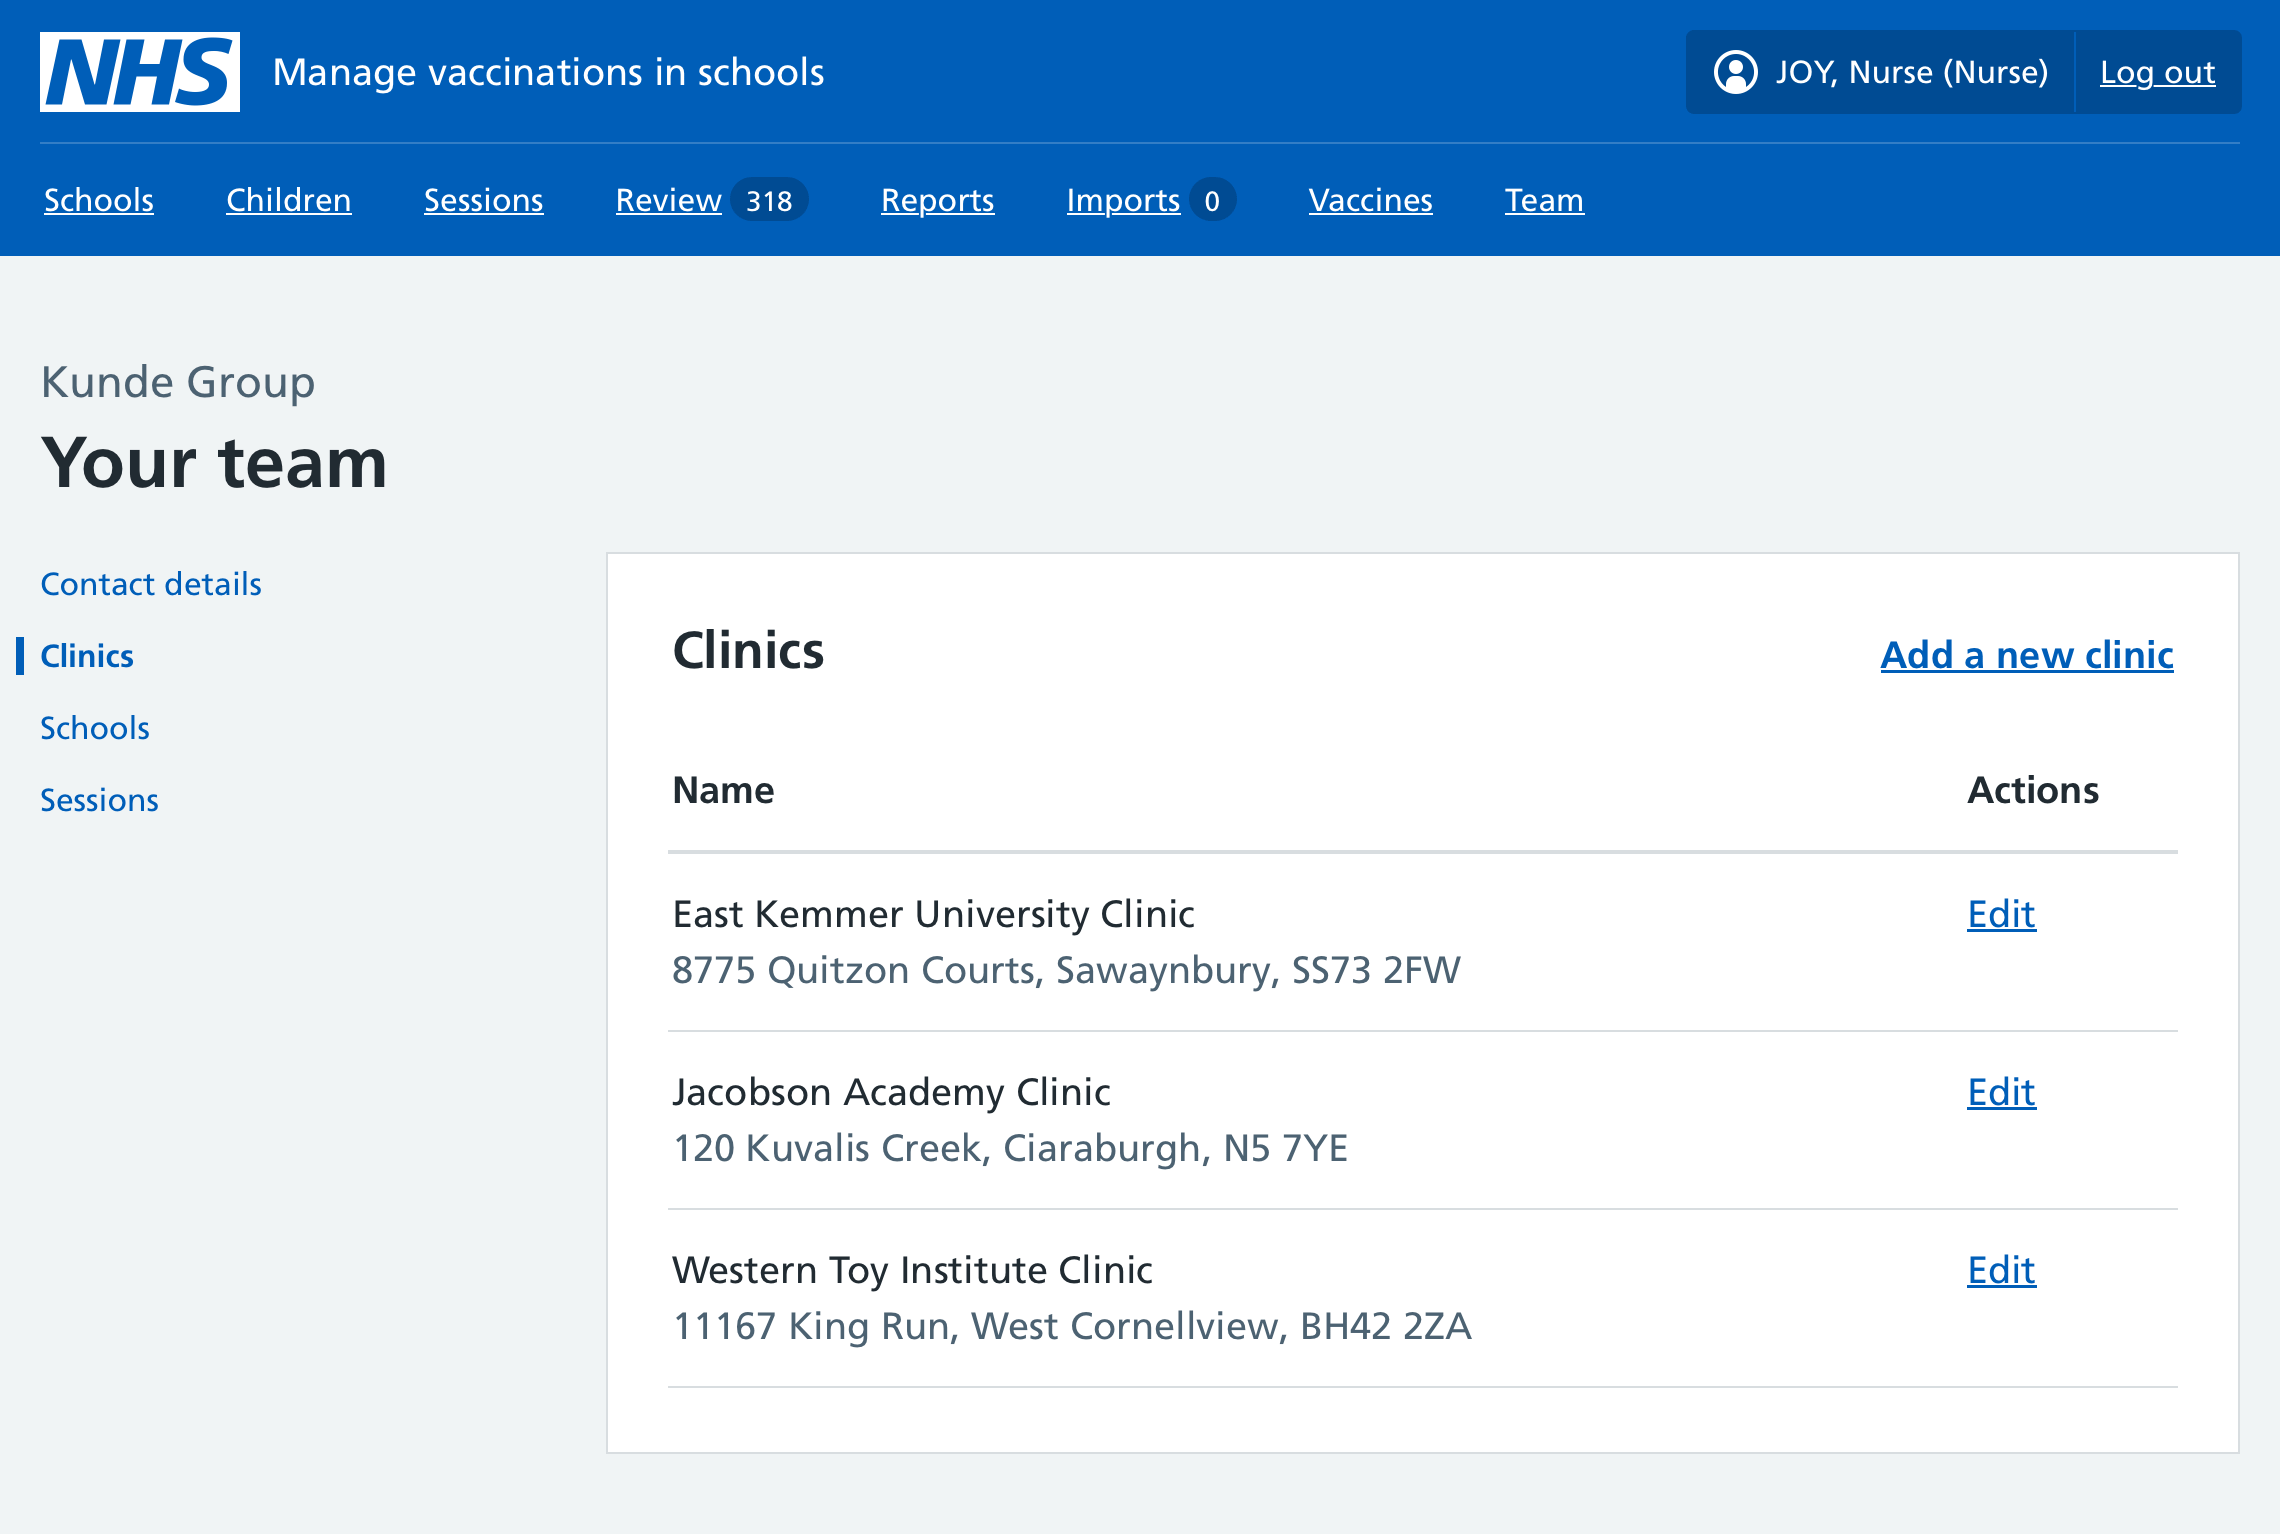This screenshot has width=2280, height=1534.
Task: Open Contact details in the side menu
Action: click(x=151, y=584)
